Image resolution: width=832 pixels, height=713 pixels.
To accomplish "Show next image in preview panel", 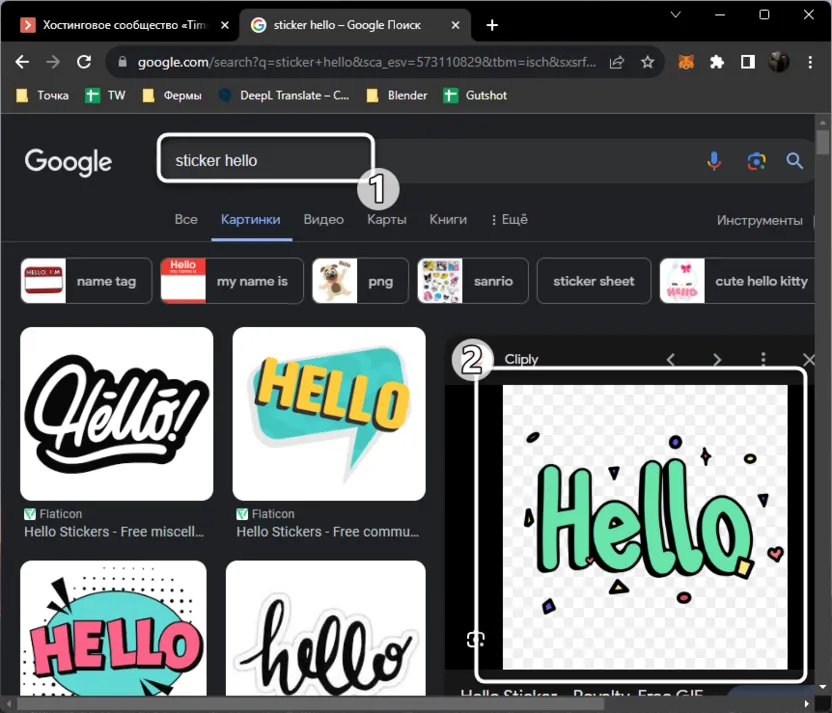I will pyautogui.click(x=717, y=360).
